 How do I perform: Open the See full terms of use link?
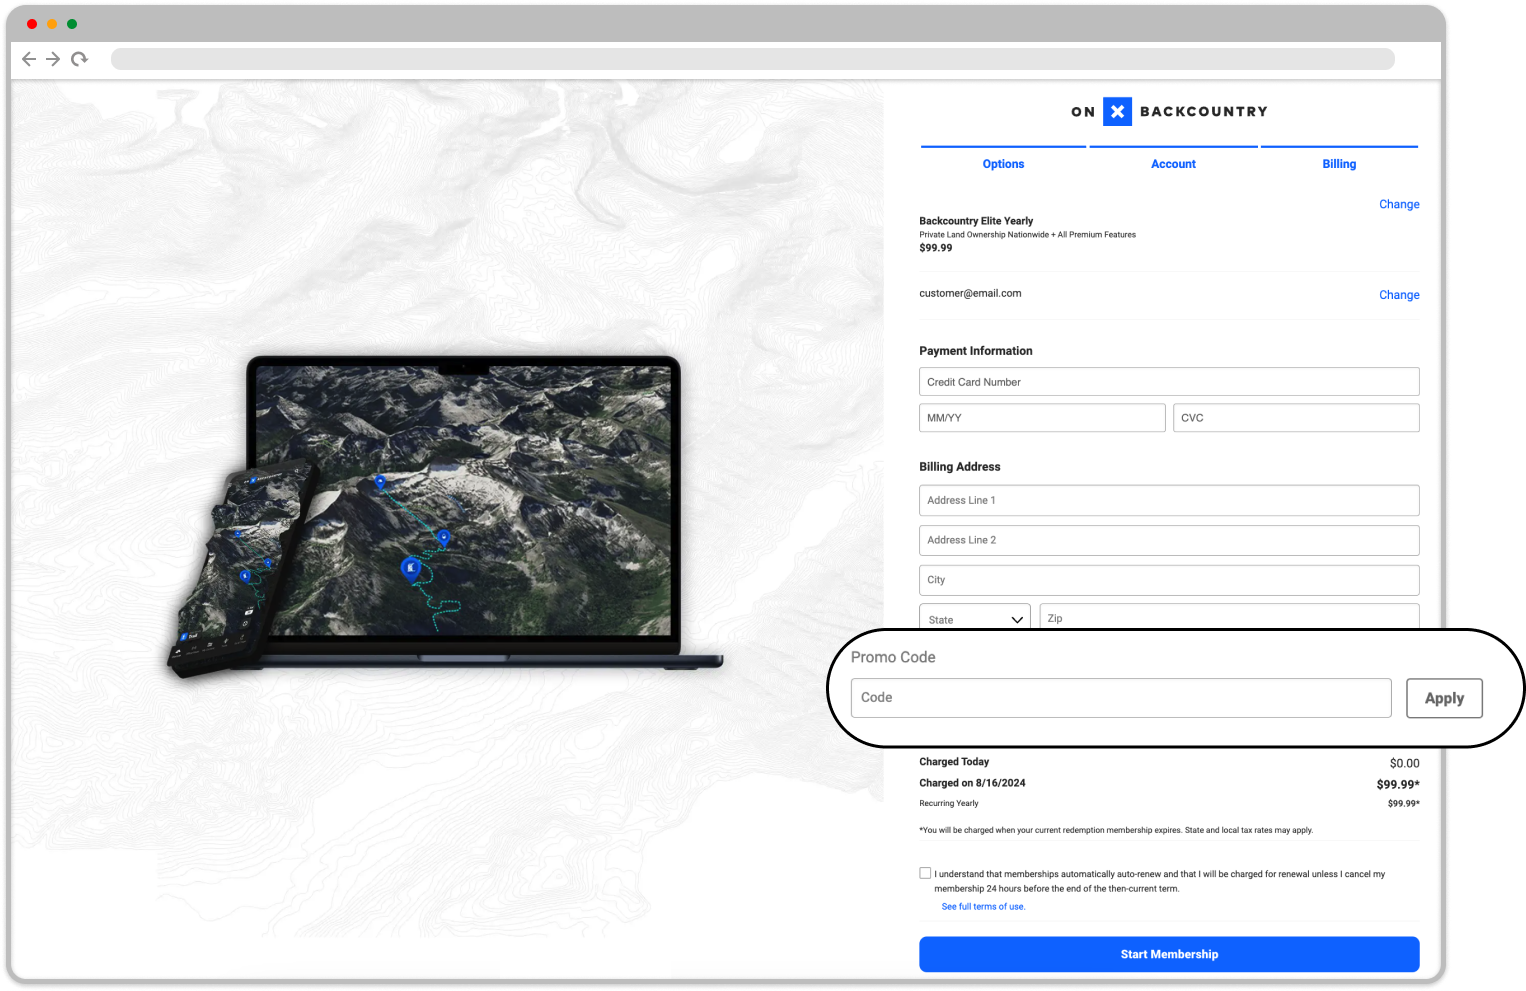(983, 907)
